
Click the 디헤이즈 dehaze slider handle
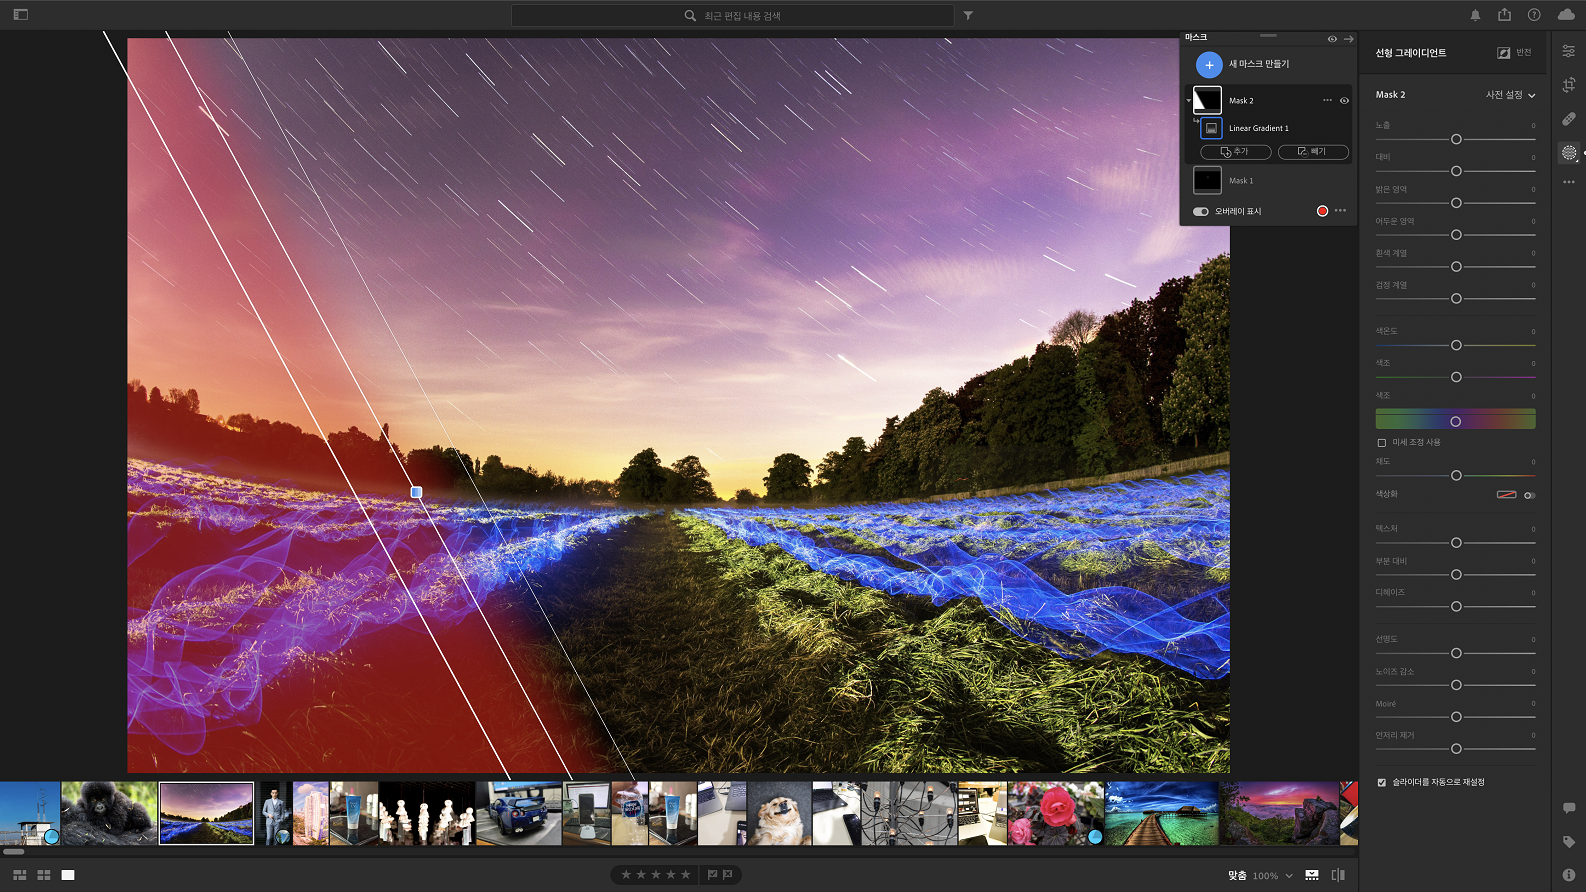coord(1456,606)
